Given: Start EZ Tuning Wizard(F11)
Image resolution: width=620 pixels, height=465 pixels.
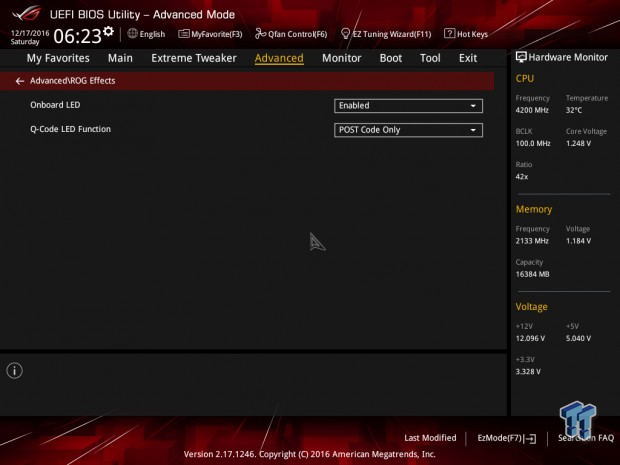Looking at the screenshot, I should coord(386,34).
